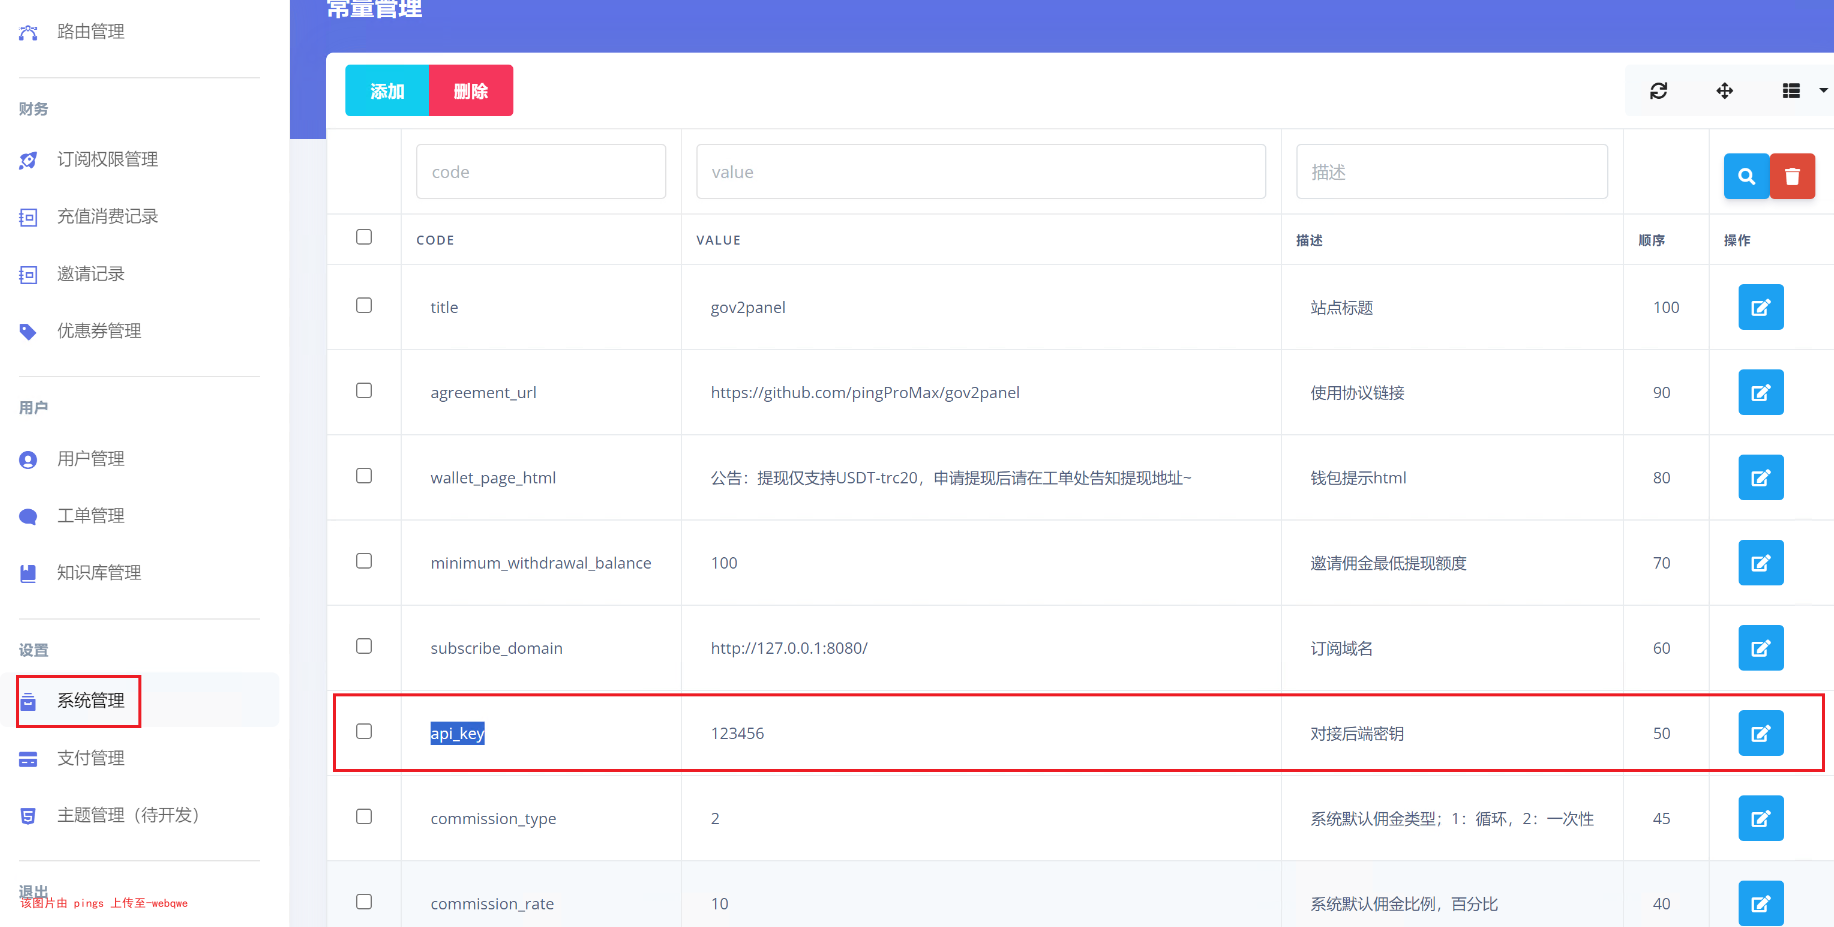Edit the commission_type row
The image size is (1834, 927).
(x=1761, y=818)
